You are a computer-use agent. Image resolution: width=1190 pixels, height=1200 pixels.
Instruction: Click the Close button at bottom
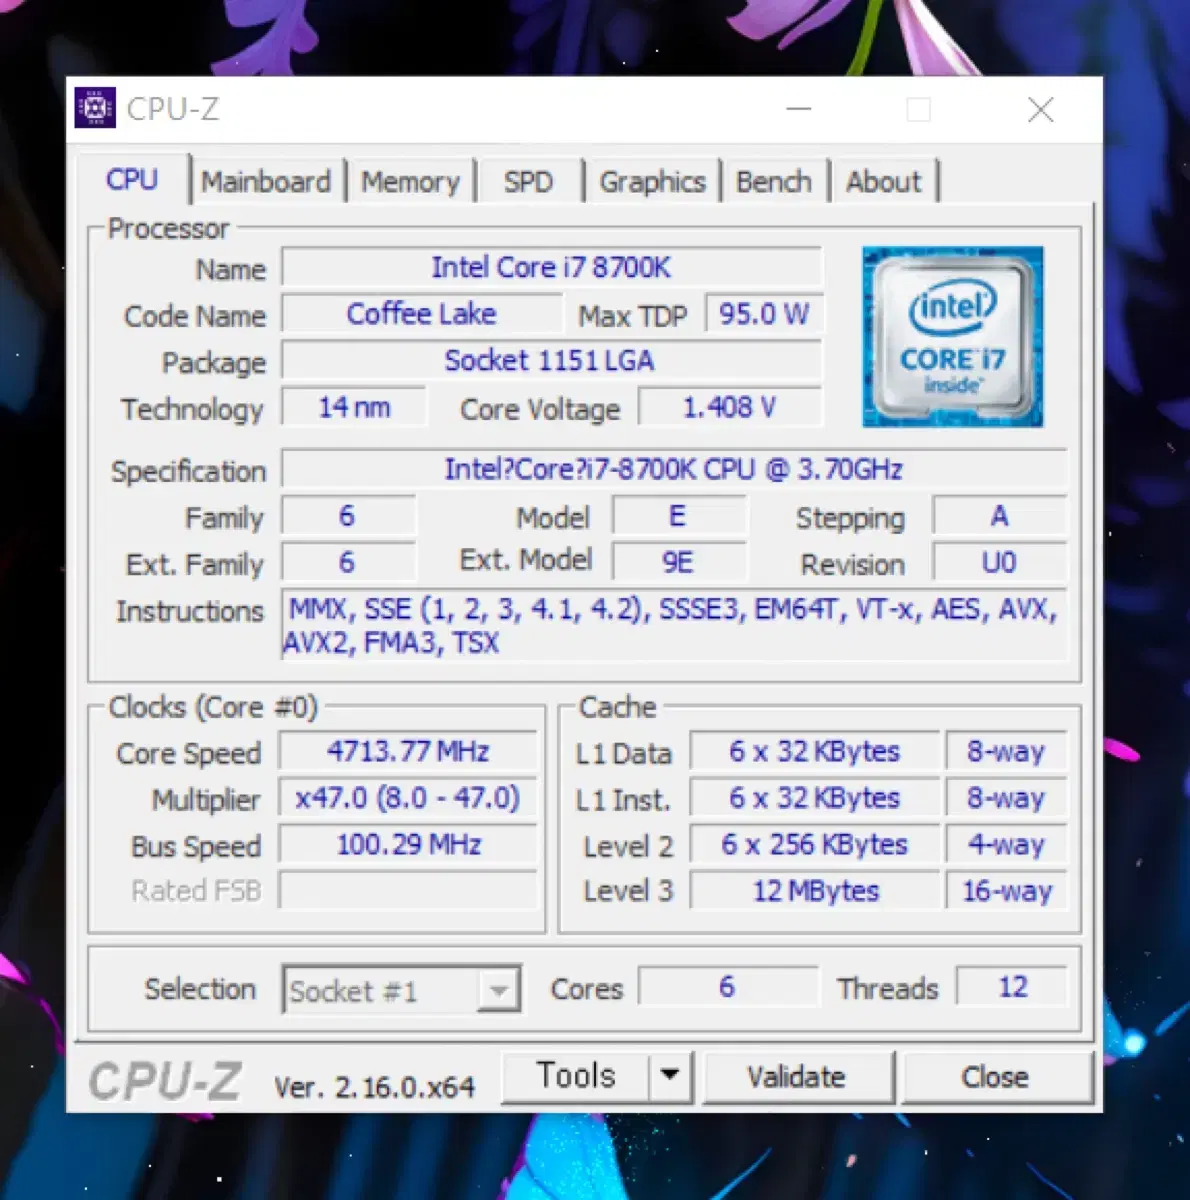(x=995, y=1077)
